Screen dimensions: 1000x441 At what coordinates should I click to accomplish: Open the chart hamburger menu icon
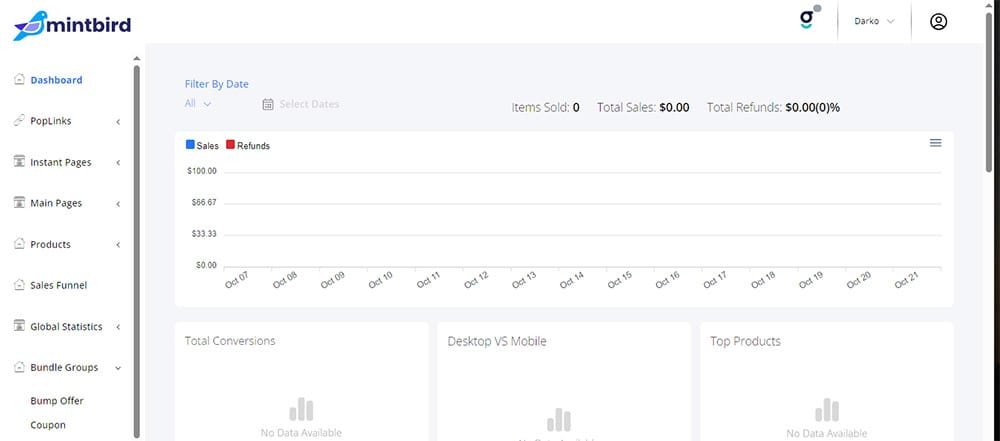[x=936, y=143]
